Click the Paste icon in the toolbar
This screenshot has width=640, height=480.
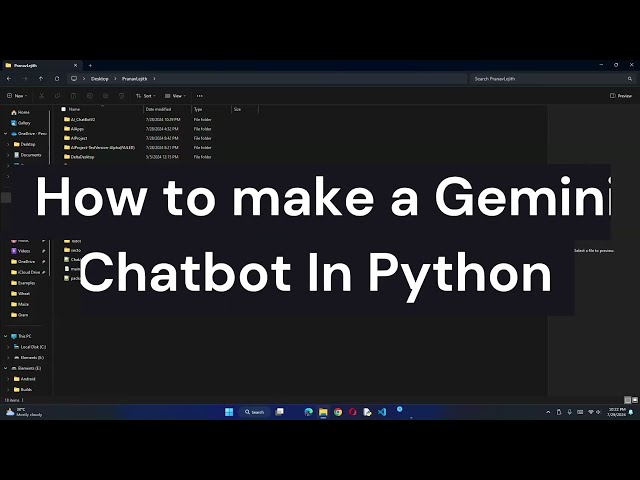point(73,96)
